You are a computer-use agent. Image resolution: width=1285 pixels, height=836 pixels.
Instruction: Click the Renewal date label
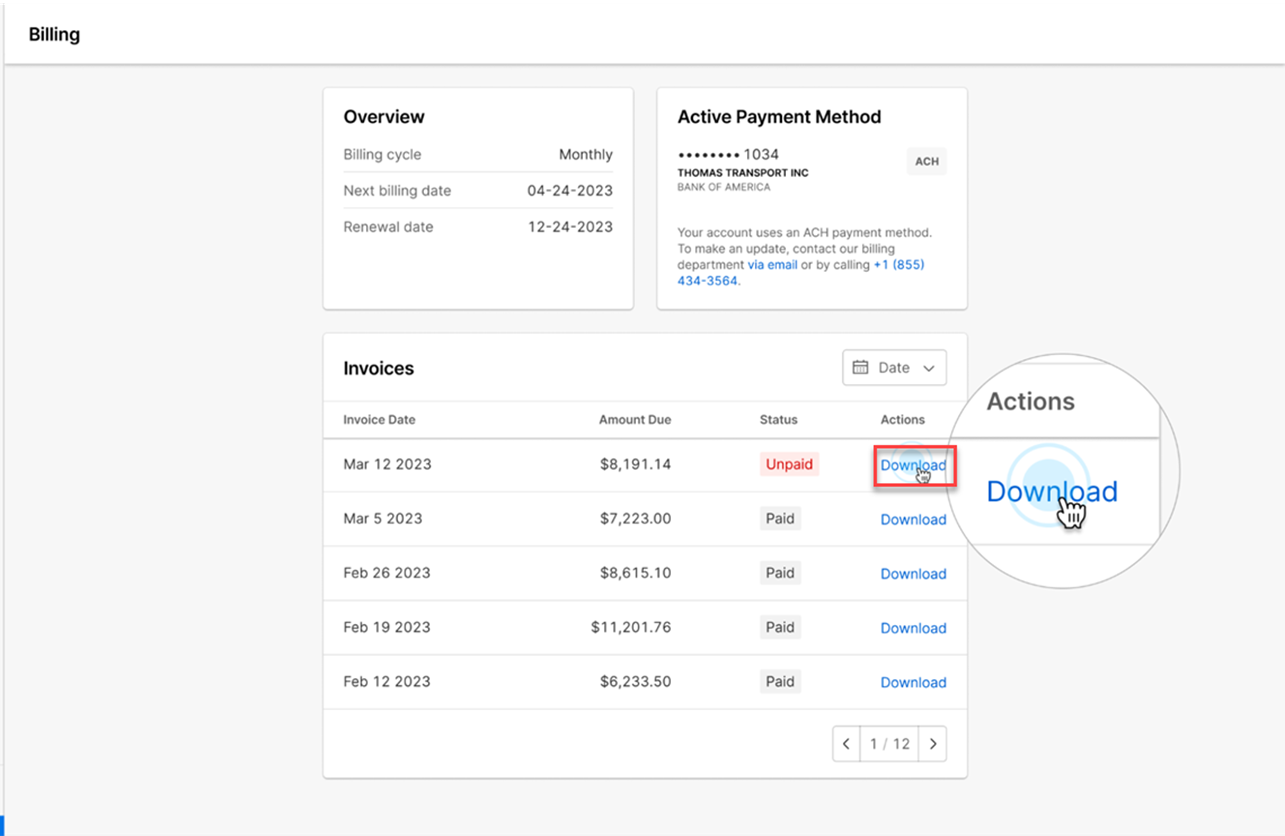388,226
